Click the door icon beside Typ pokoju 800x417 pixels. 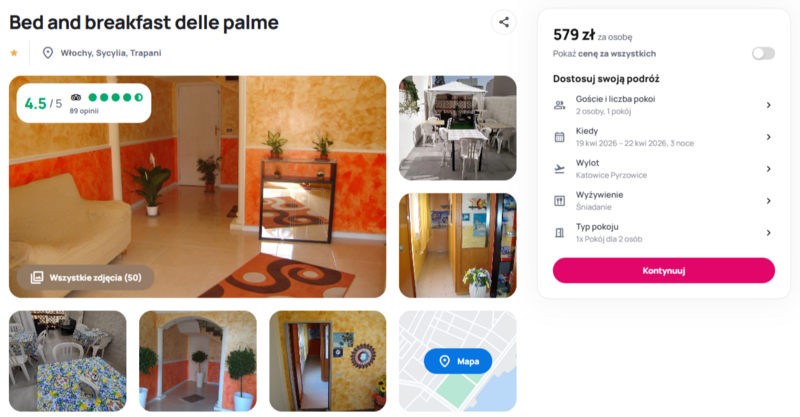click(560, 233)
